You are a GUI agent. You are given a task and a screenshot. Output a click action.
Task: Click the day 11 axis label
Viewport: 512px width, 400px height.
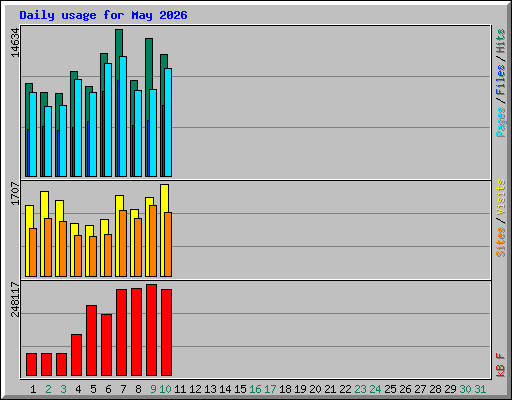click(180, 389)
